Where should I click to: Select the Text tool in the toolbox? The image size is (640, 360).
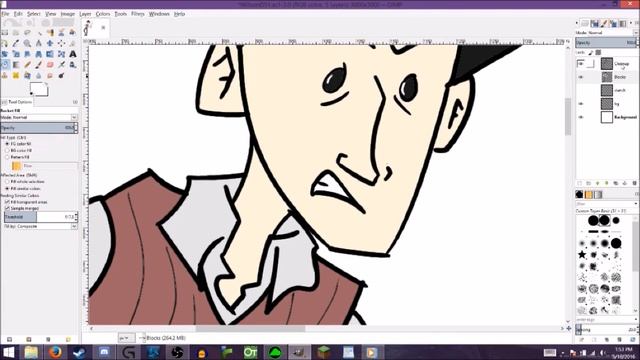click(x=73, y=54)
